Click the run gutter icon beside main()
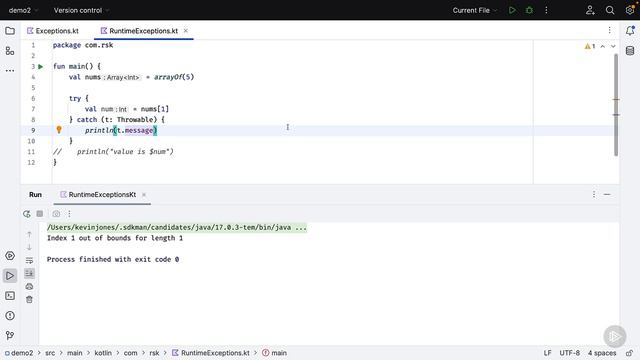 [40, 67]
